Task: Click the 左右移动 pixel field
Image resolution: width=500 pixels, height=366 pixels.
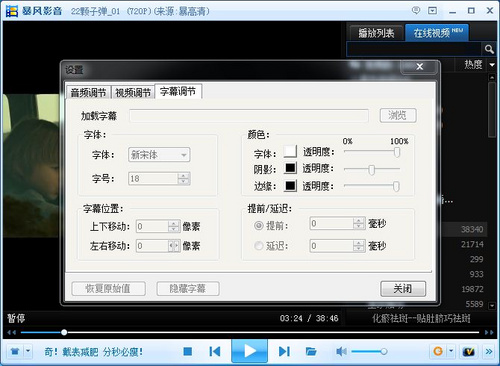Action: (152, 246)
